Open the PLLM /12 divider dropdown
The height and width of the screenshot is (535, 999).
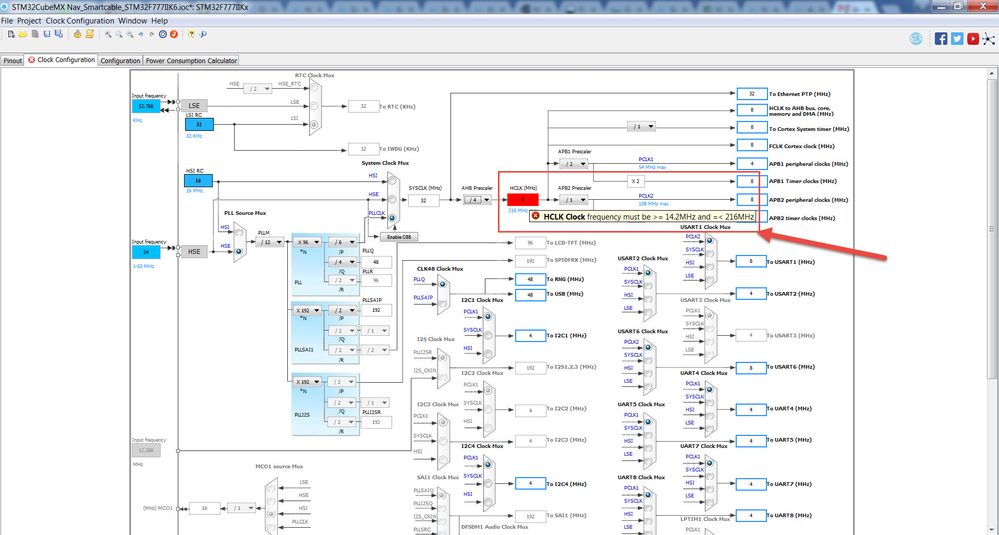270,242
